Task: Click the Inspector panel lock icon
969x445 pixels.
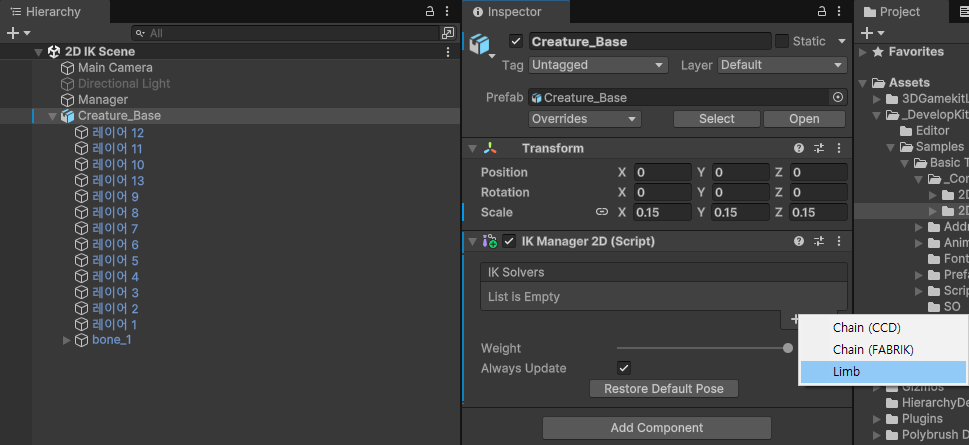Action: [822, 11]
